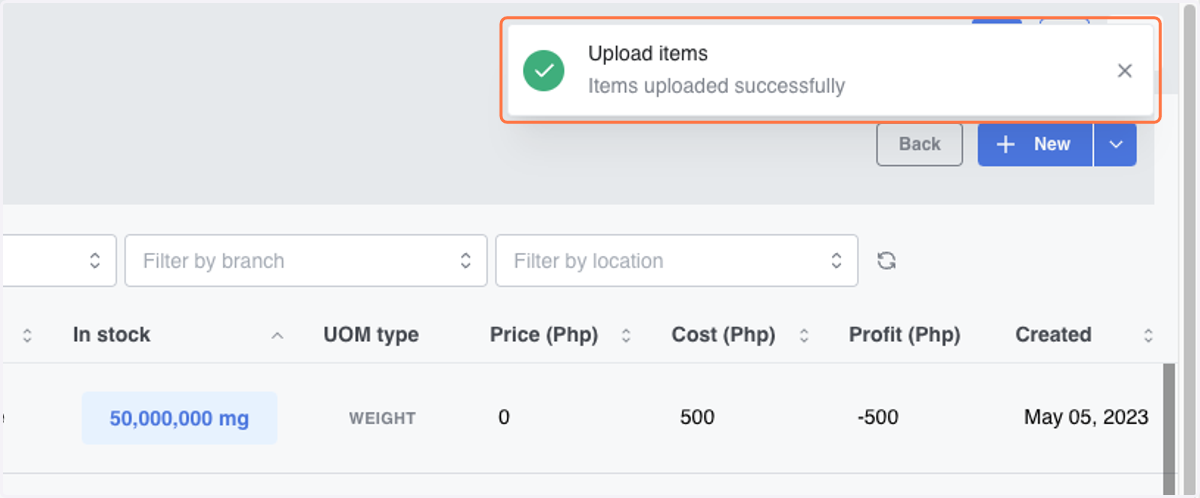Click the sort arrows left of In stock

pyautogui.click(x=27, y=336)
